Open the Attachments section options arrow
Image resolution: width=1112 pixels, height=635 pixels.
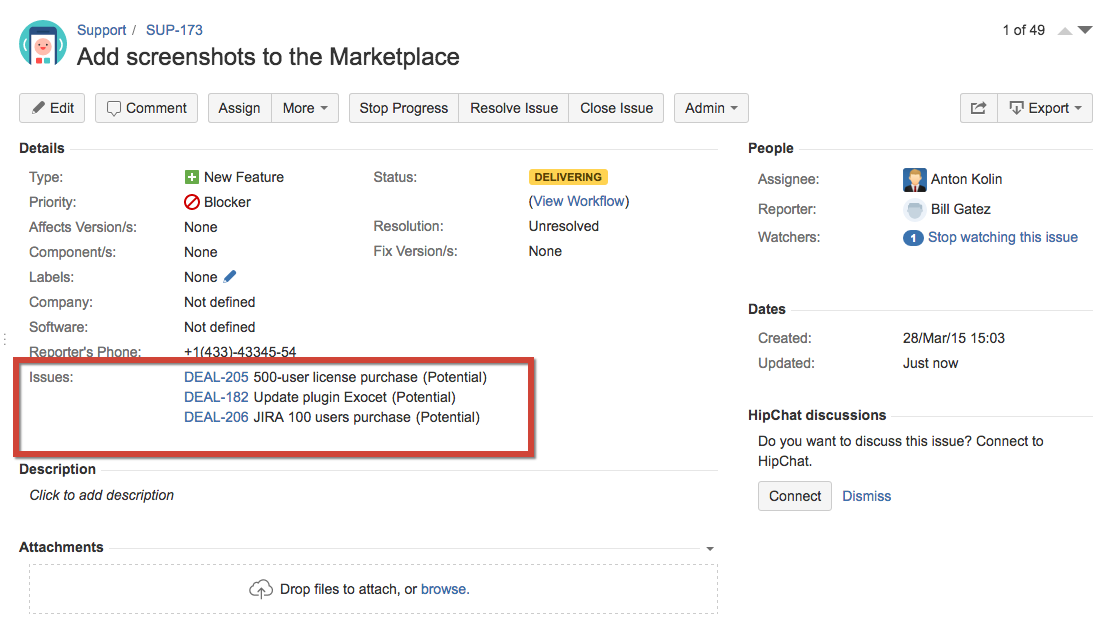pyautogui.click(x=710, y=549)
